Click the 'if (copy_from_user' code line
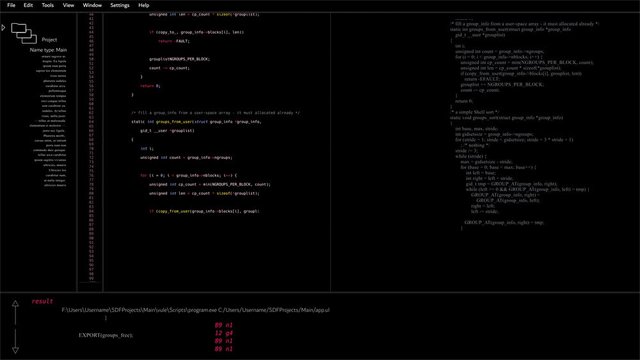Screen dimensions: 640x360 204,211
